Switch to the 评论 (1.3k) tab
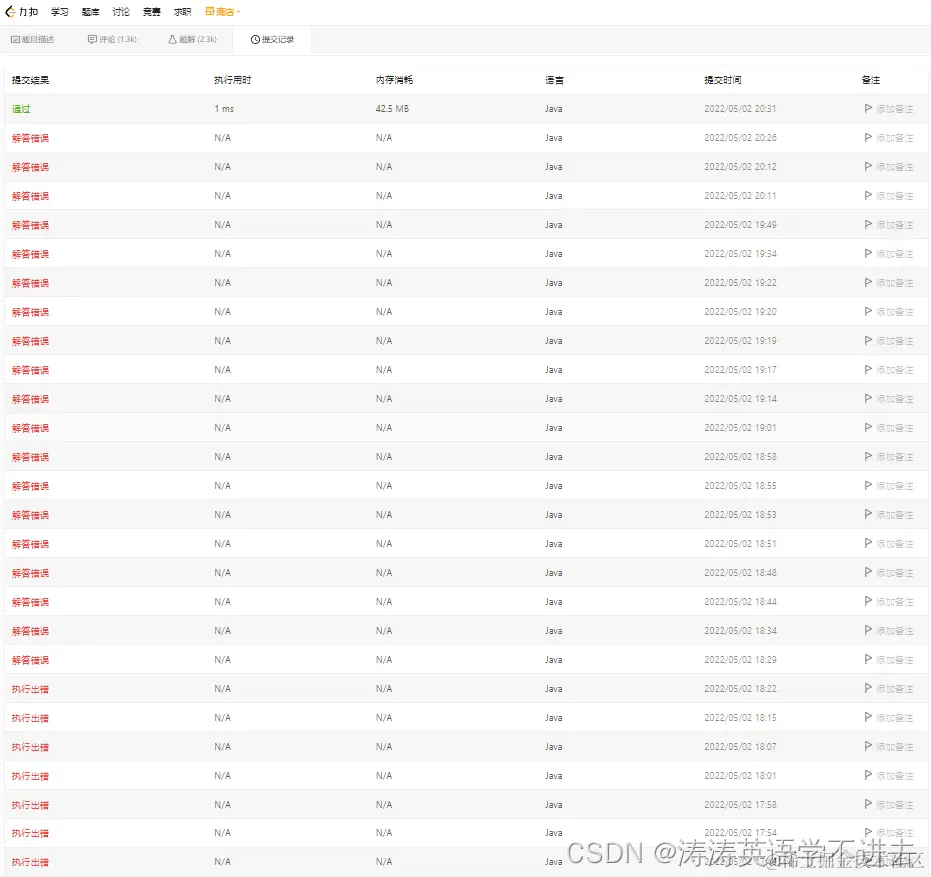Screen dimensions: 931x877 point(112,39)
